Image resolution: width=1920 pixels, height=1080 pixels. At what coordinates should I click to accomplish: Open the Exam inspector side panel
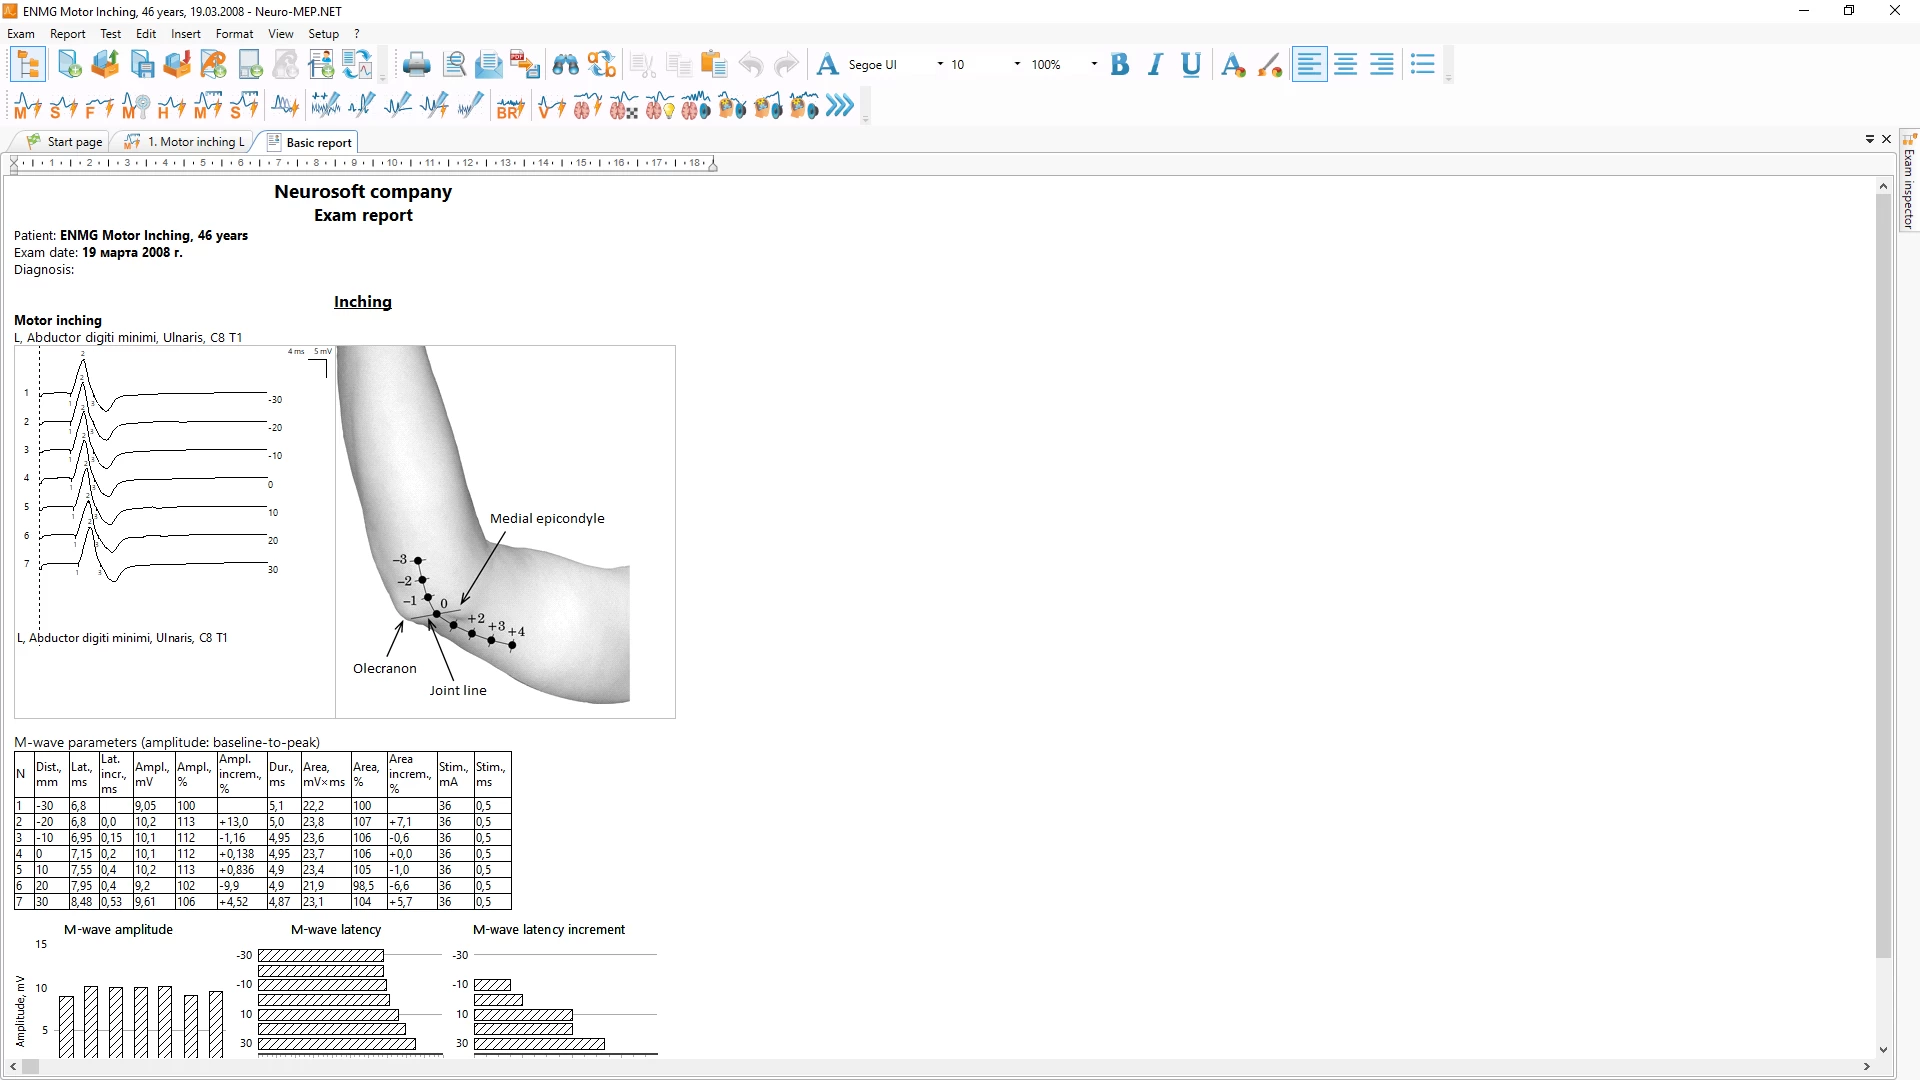pyautogui.click(x=1908, y=185)
